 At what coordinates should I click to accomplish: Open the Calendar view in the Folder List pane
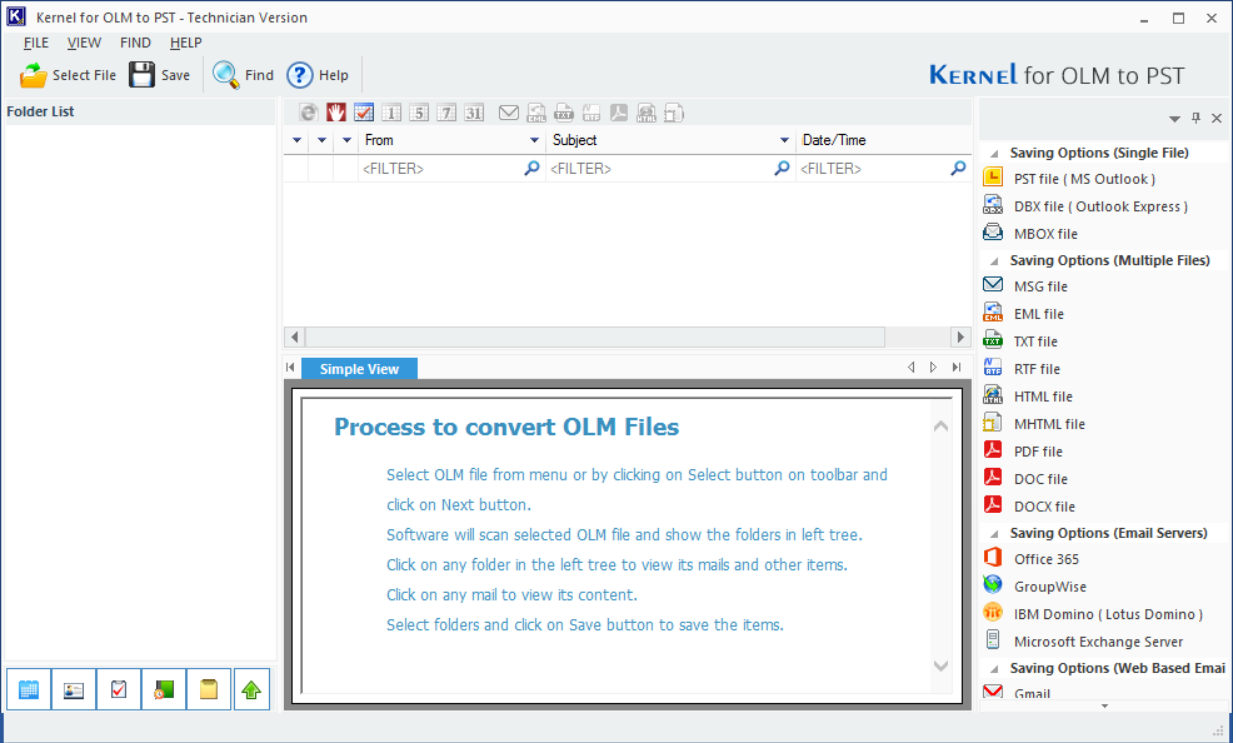coord(29,690)
